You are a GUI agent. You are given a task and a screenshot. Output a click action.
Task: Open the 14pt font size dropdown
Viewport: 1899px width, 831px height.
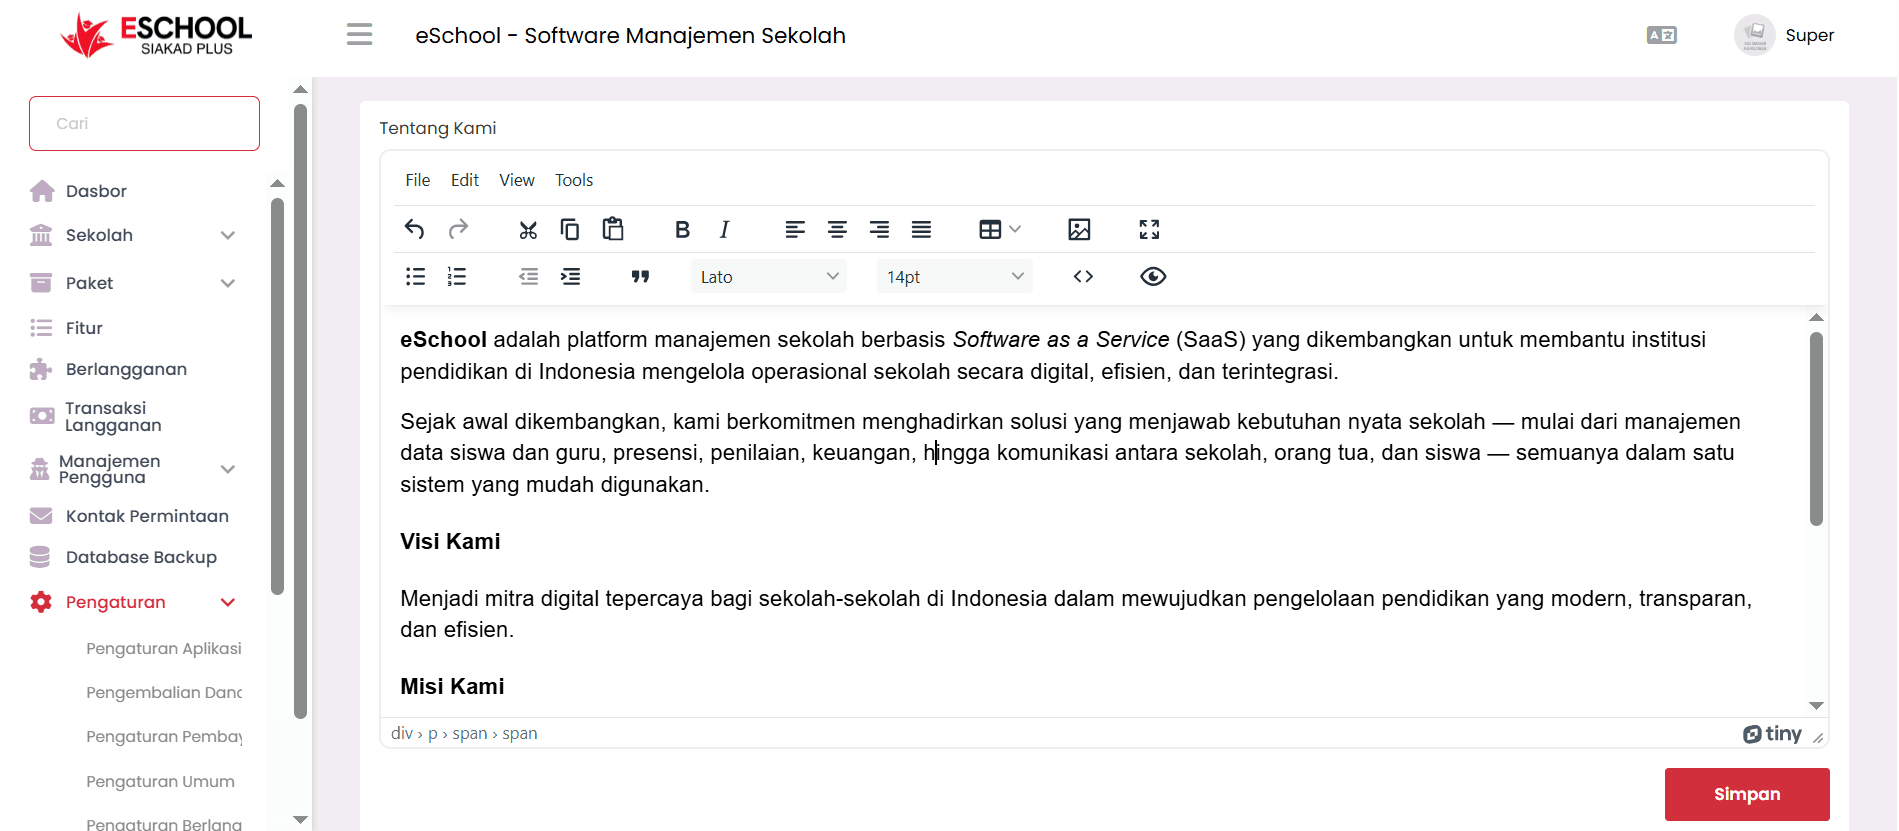coord(954,276)
